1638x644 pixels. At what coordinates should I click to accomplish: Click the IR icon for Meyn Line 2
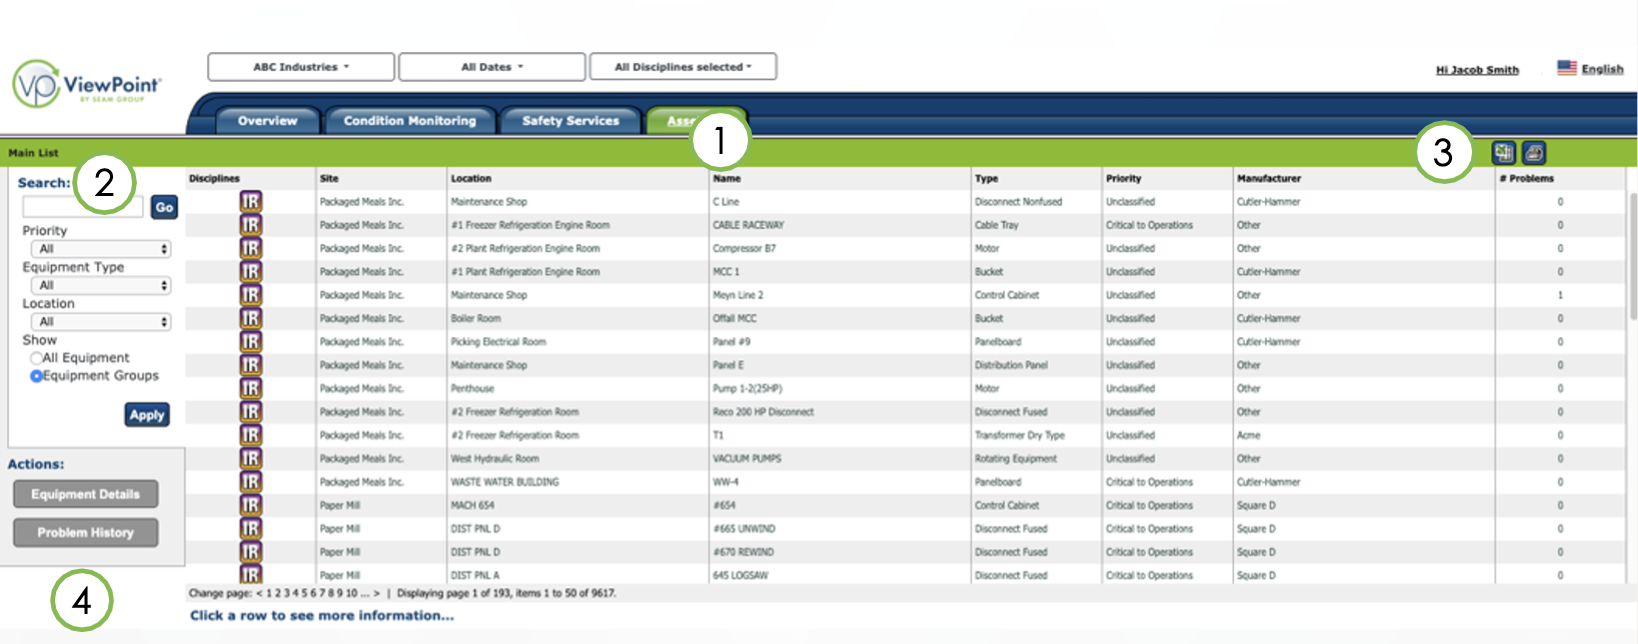click(x=250, y=295)
